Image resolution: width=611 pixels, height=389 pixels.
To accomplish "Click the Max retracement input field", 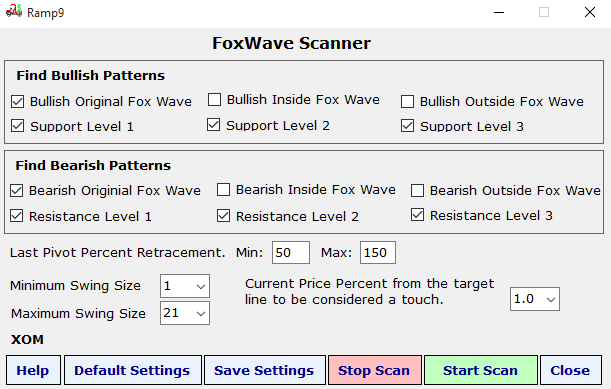I will point(378,253).
